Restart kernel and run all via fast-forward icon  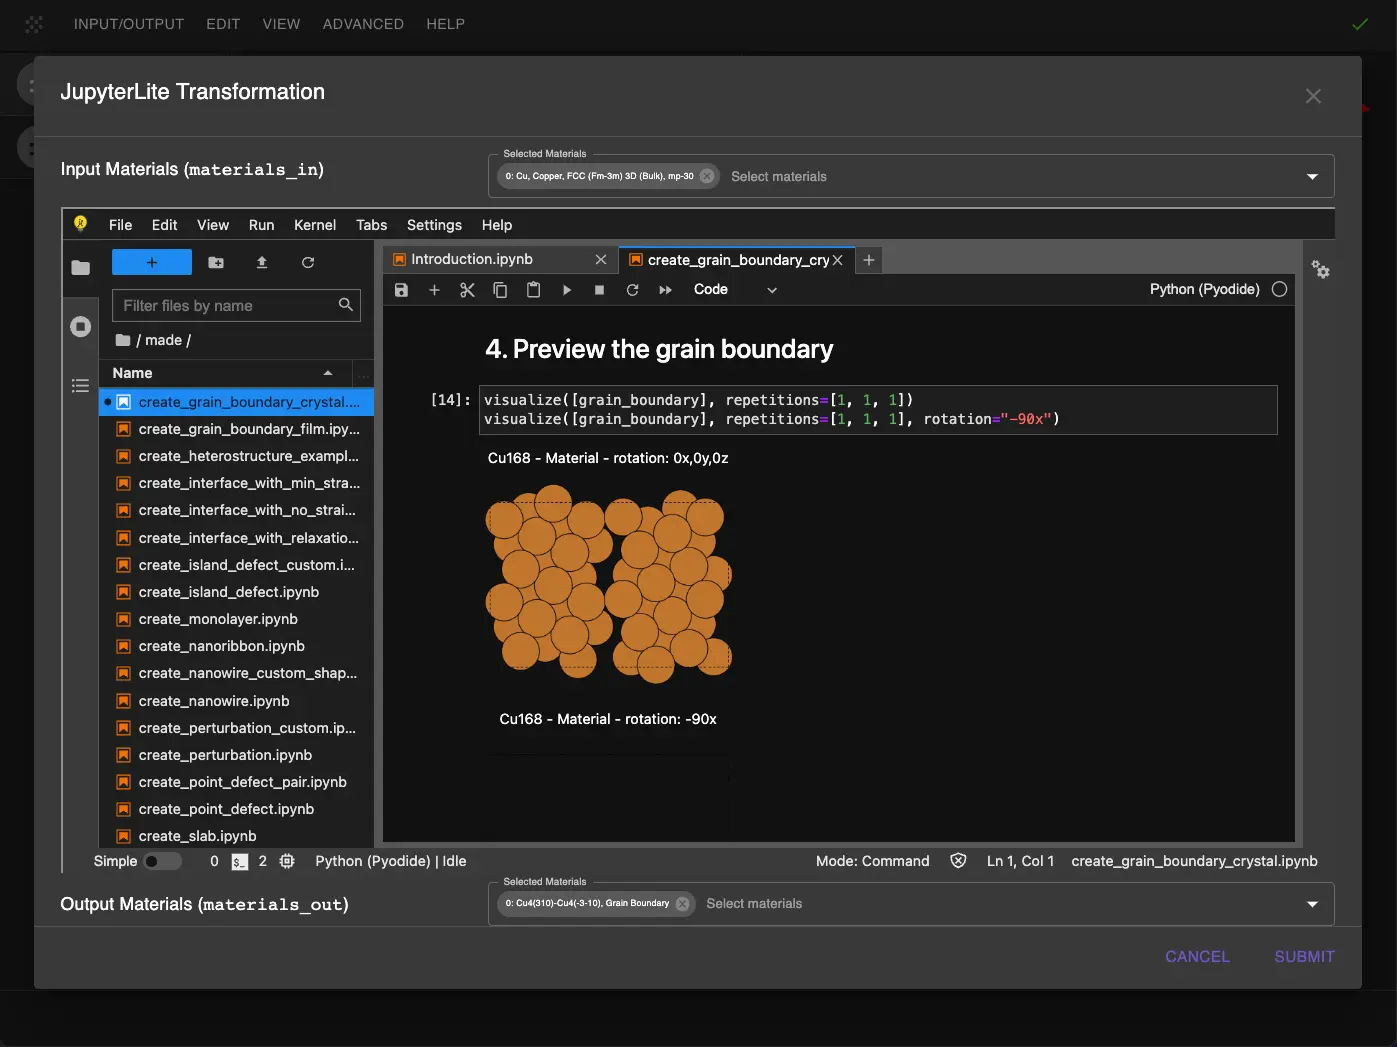(666, 289)
